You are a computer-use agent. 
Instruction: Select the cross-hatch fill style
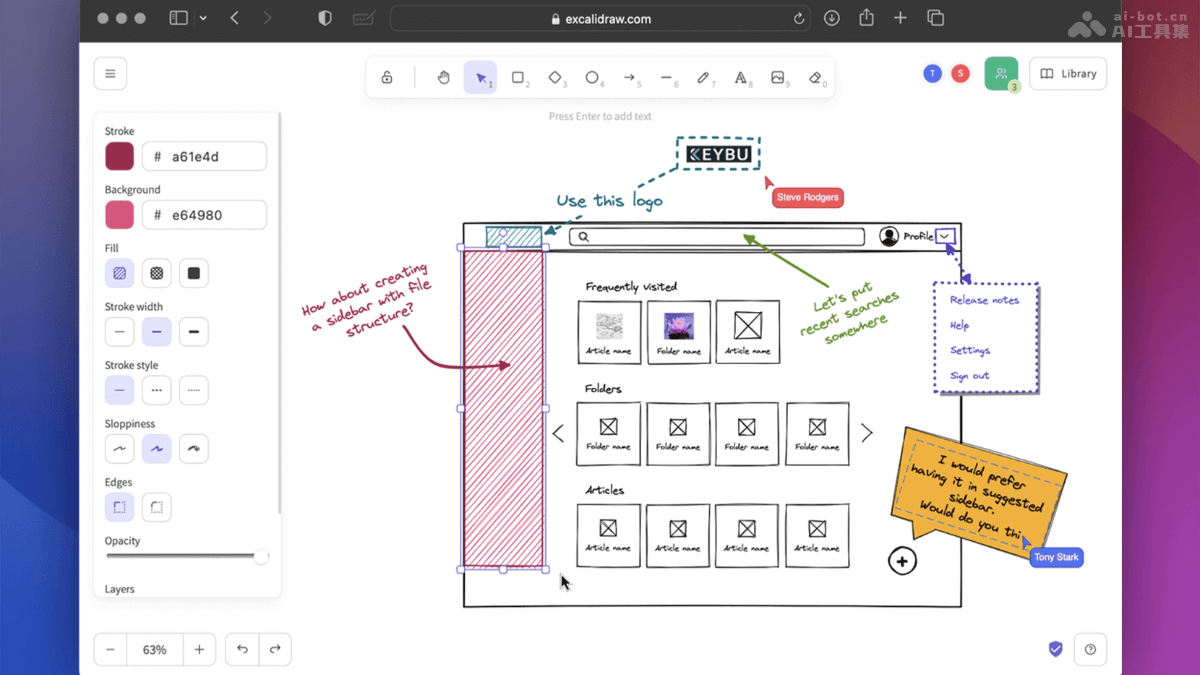[156, 272]
